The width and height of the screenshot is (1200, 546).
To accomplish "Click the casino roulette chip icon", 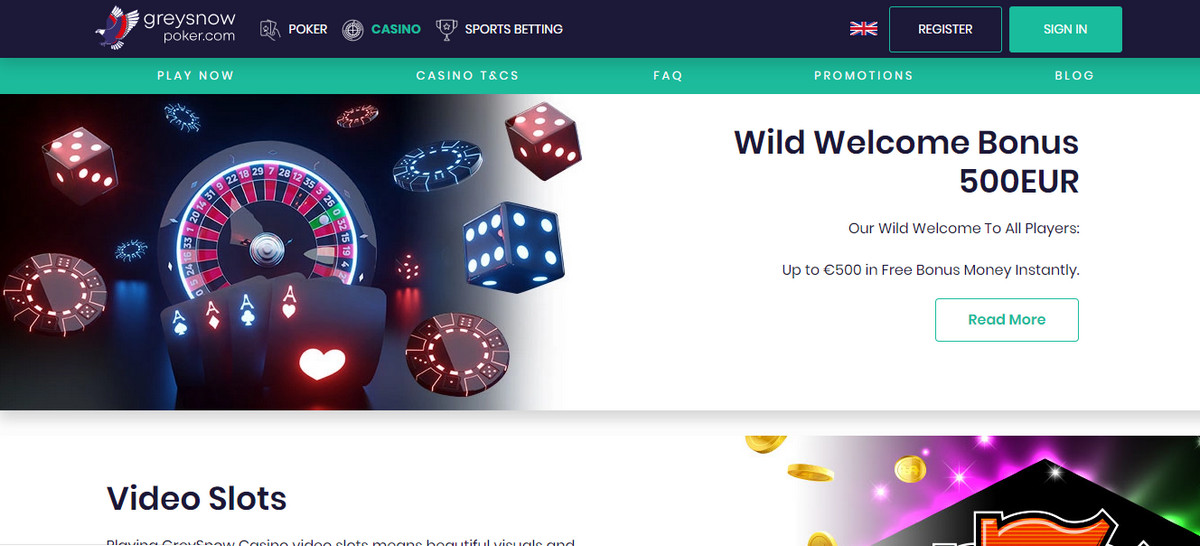I will [352, 29].
